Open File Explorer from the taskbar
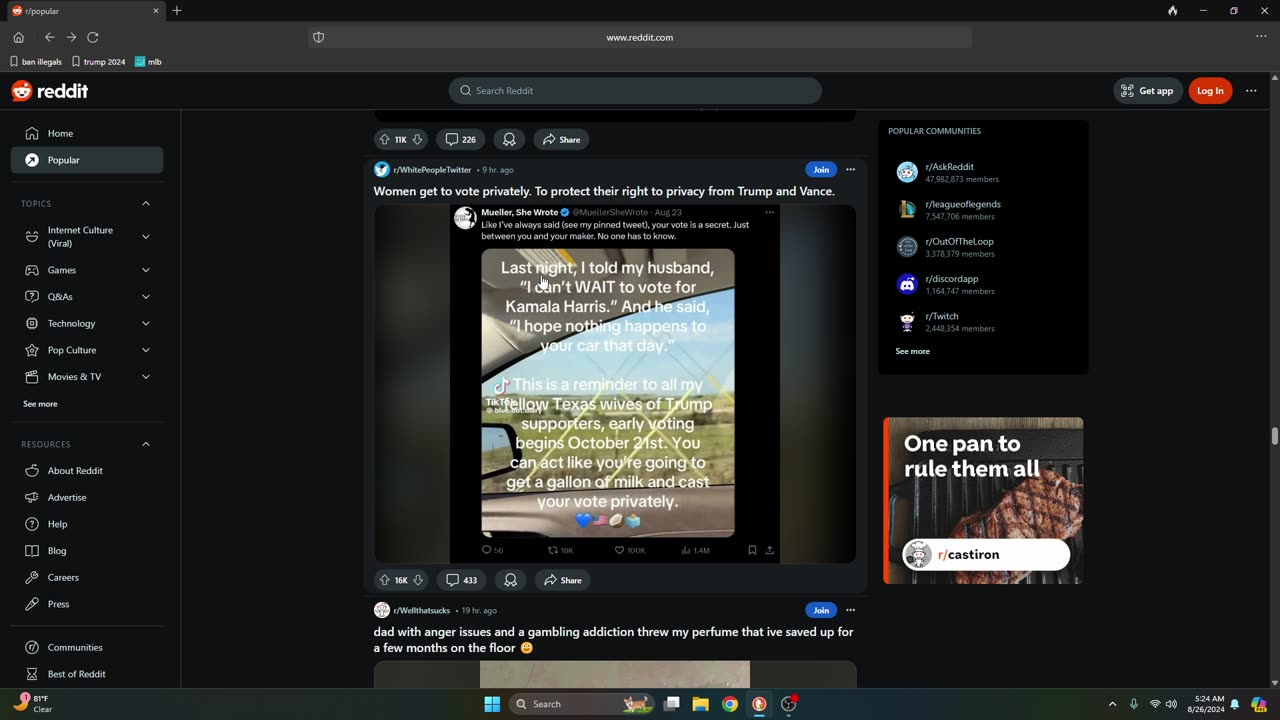The image size is (1280, 720). [x=701, y=704]
